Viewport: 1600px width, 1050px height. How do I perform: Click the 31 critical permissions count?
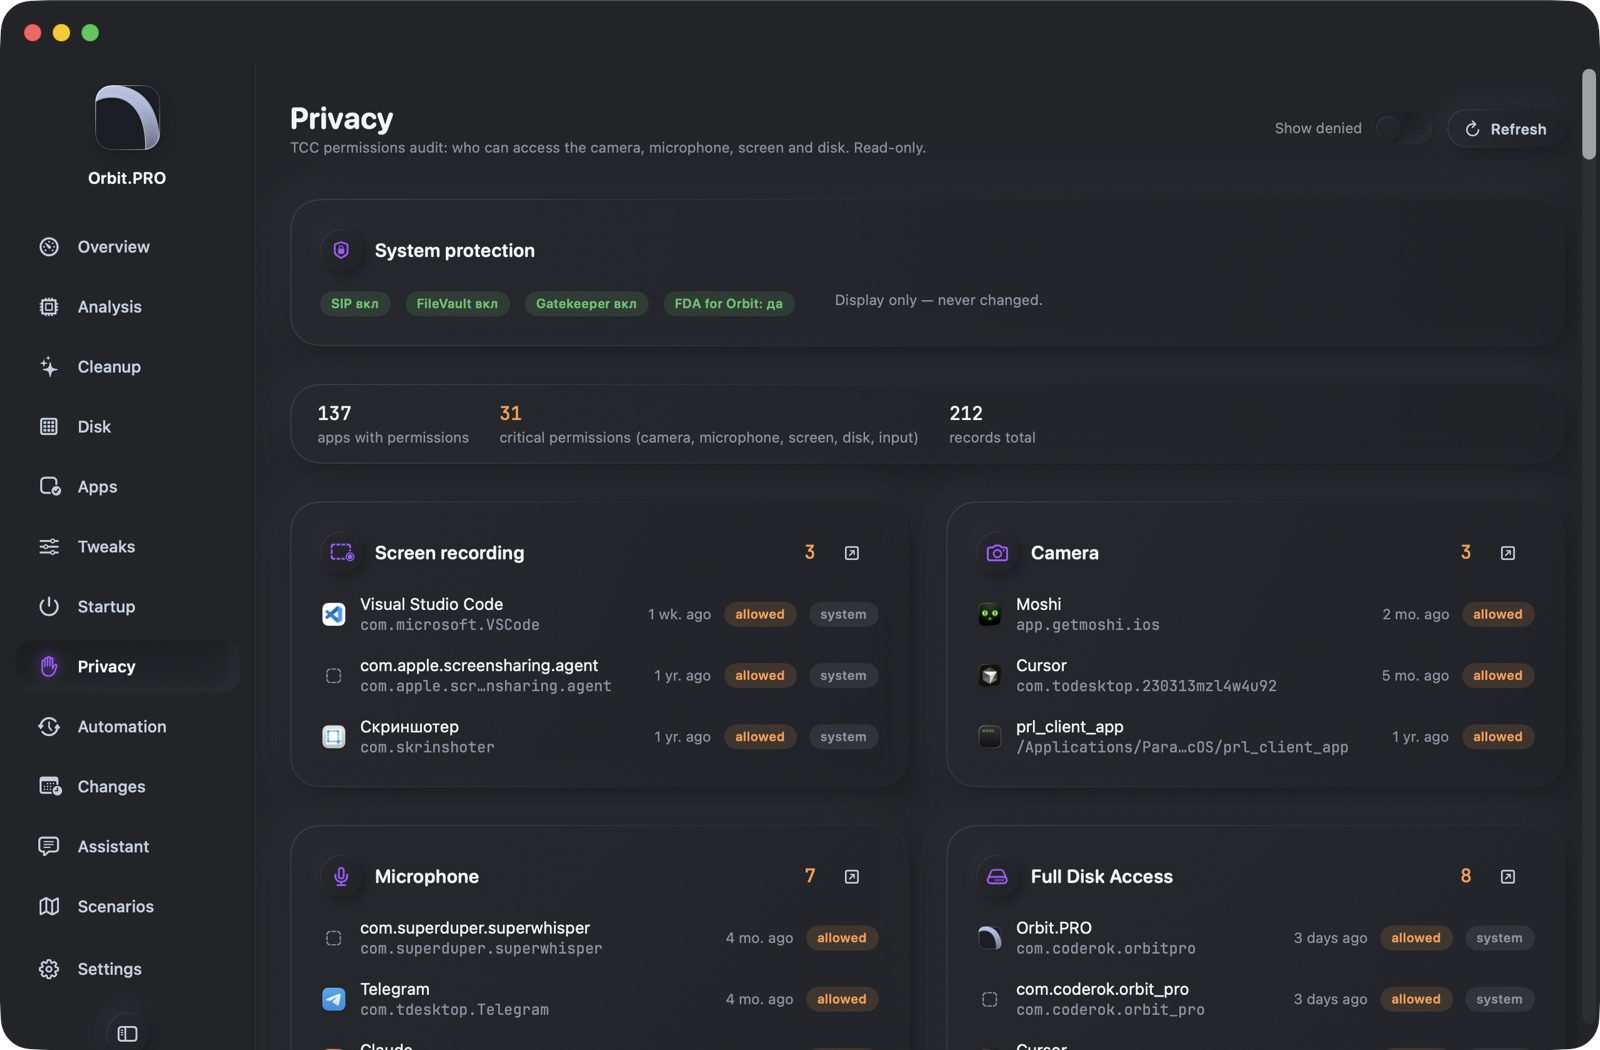(510, 413)
